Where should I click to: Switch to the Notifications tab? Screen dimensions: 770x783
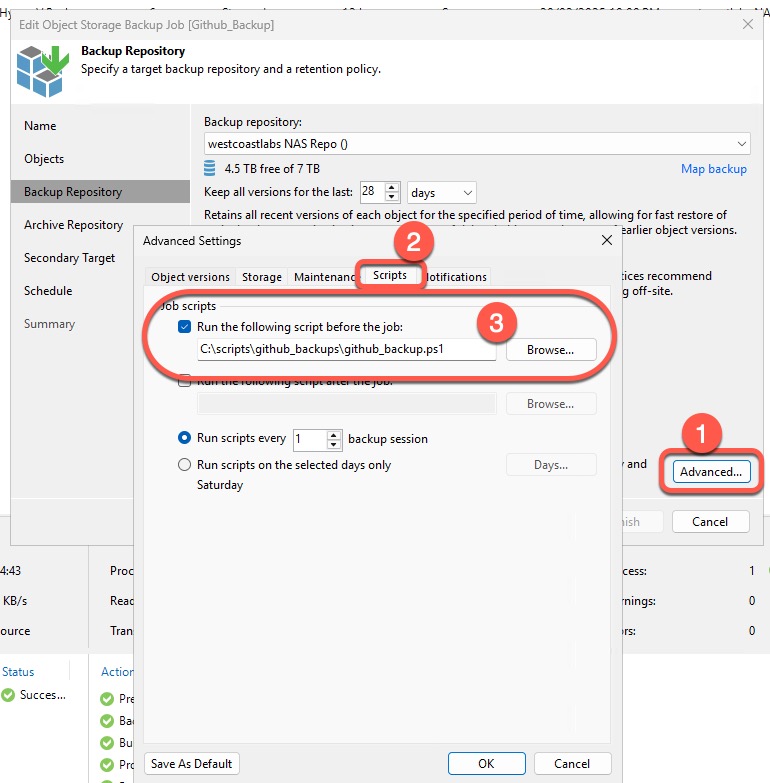(457, 277)
